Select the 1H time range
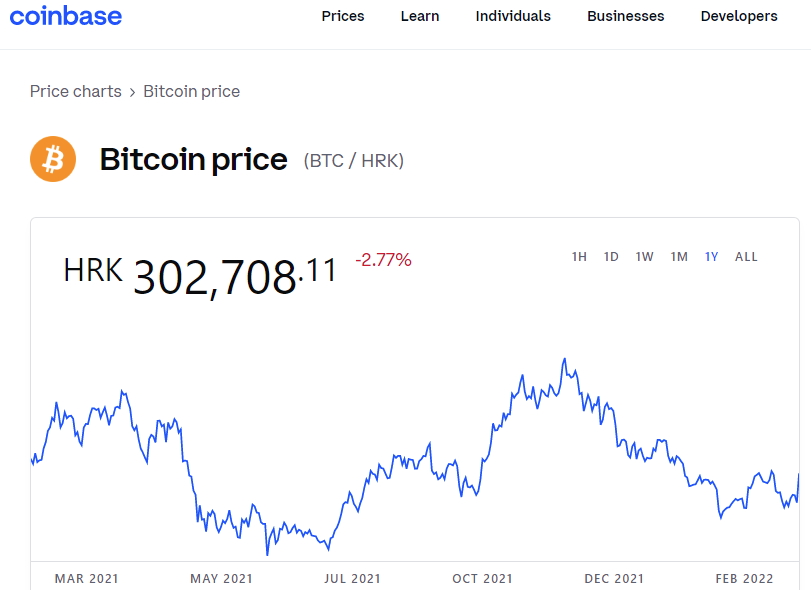The image size is (811, 590). 579,257
